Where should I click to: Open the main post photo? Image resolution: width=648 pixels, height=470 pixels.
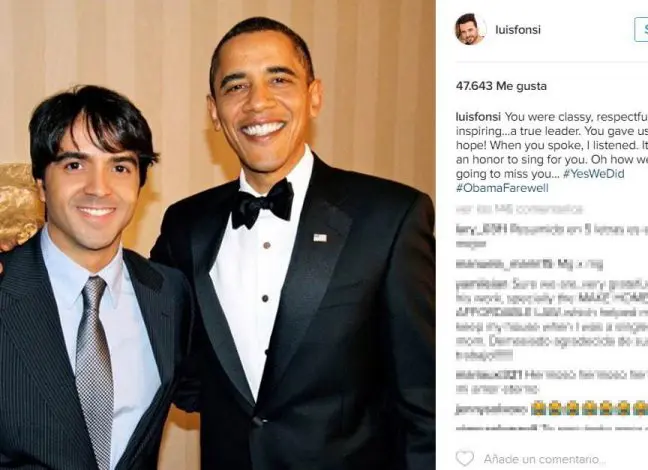pyautogui.click(x=217, y=235)
